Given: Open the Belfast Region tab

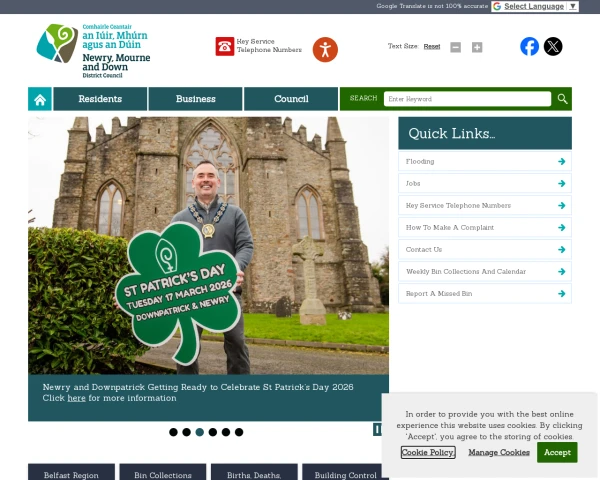Looking at the screenshot, I should coord(71,472).
